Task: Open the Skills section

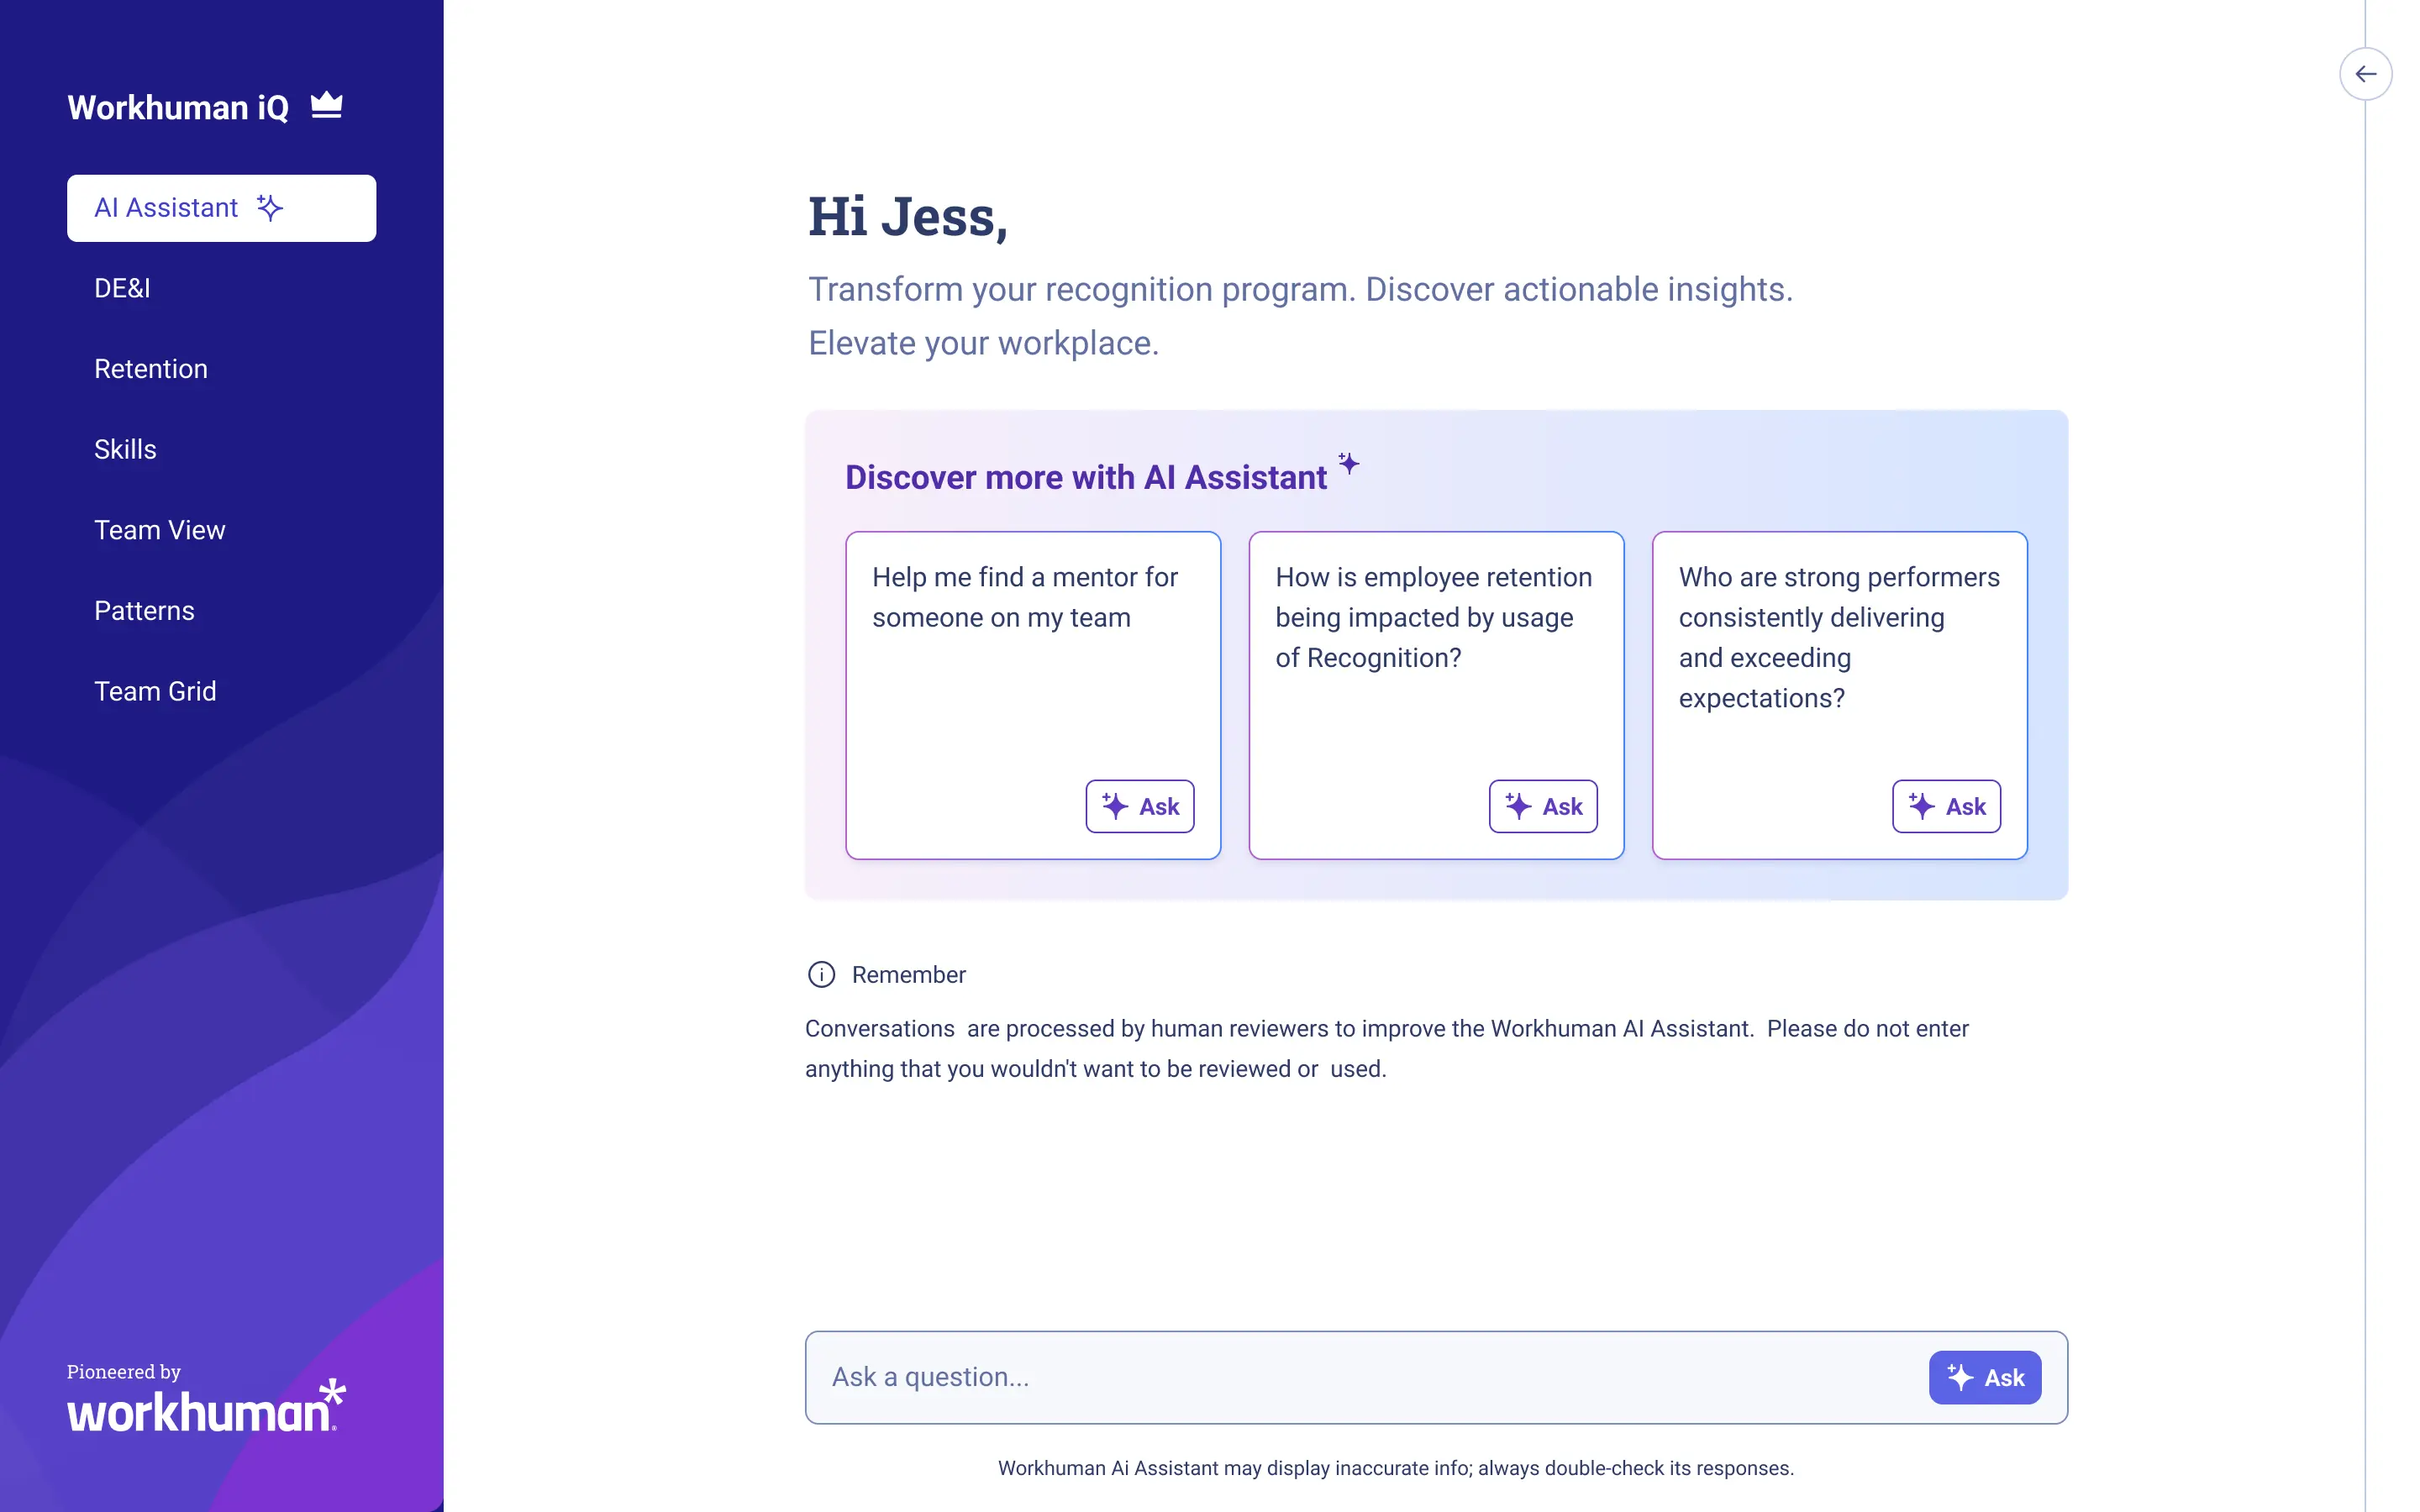Action: (124, 449)
